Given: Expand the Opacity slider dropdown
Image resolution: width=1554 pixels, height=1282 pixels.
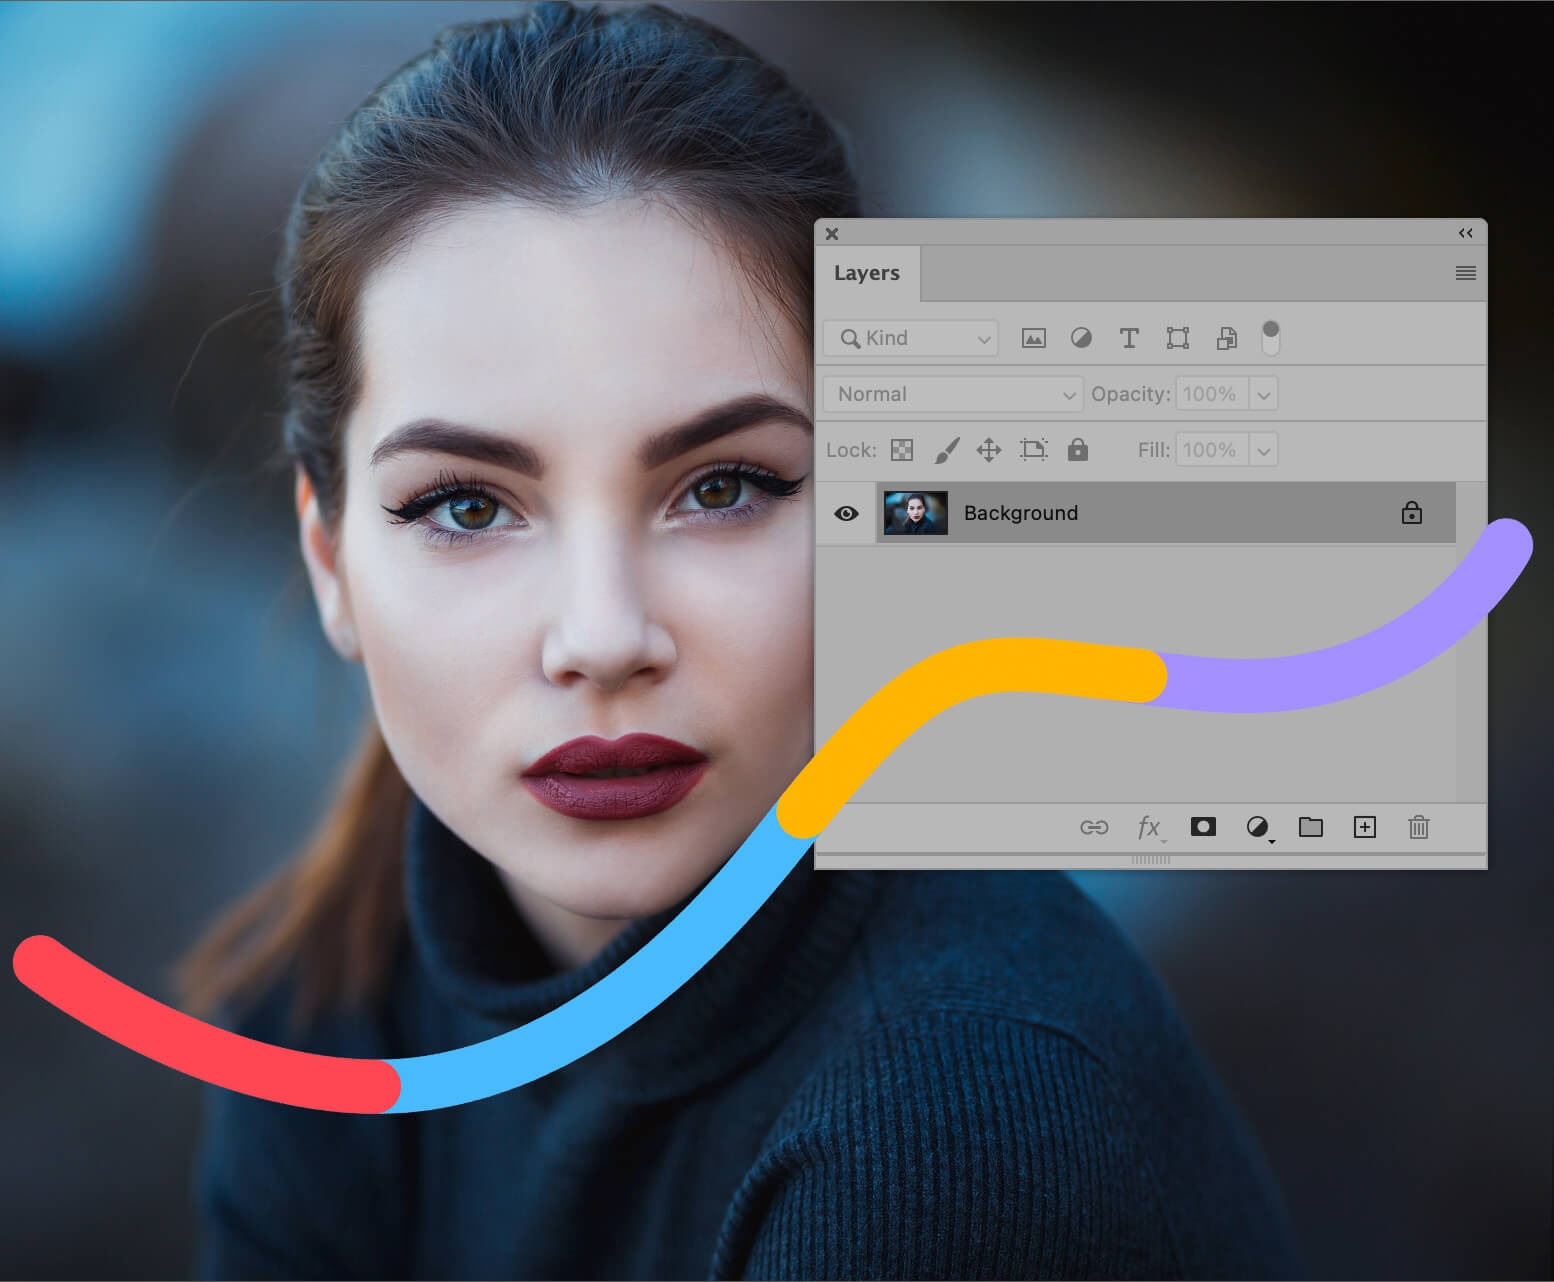Looking at the screenshot, I should (1264, 394).
